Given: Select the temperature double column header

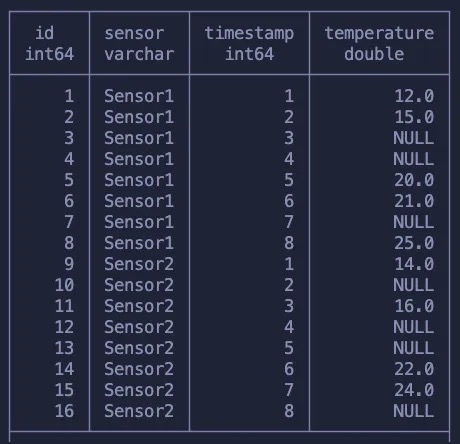Looking at the screenshot, I should click(379, 43).
